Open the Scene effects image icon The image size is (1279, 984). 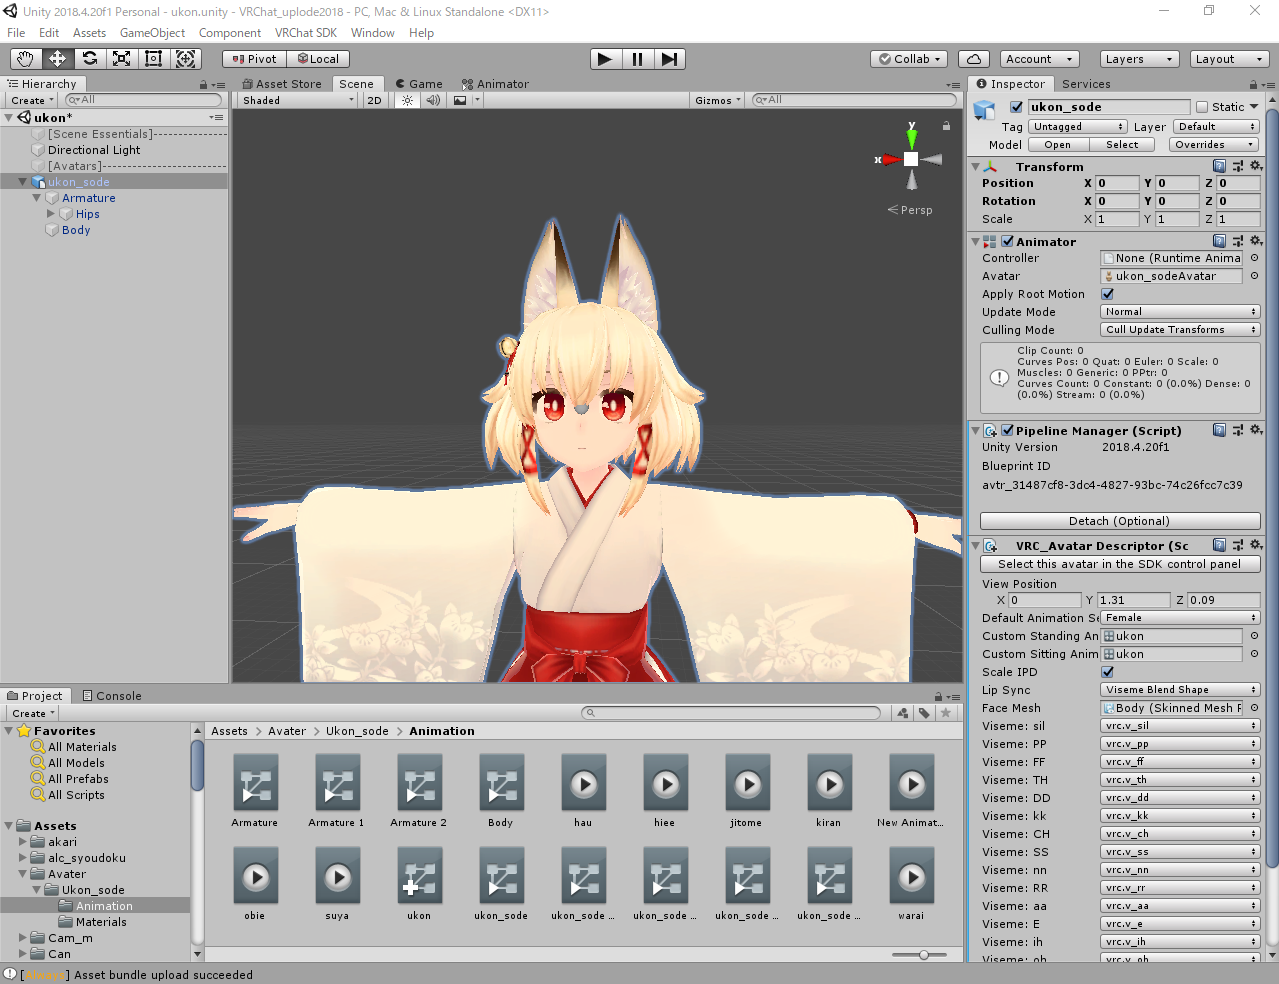point(460,100)
